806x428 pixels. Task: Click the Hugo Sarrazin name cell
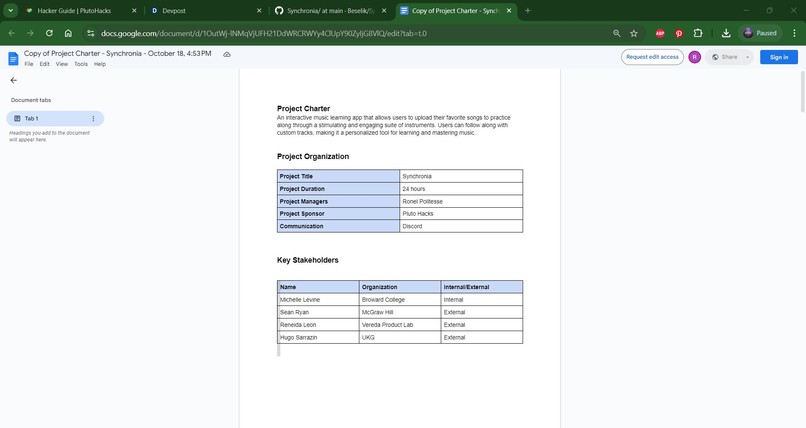(318, 338)
